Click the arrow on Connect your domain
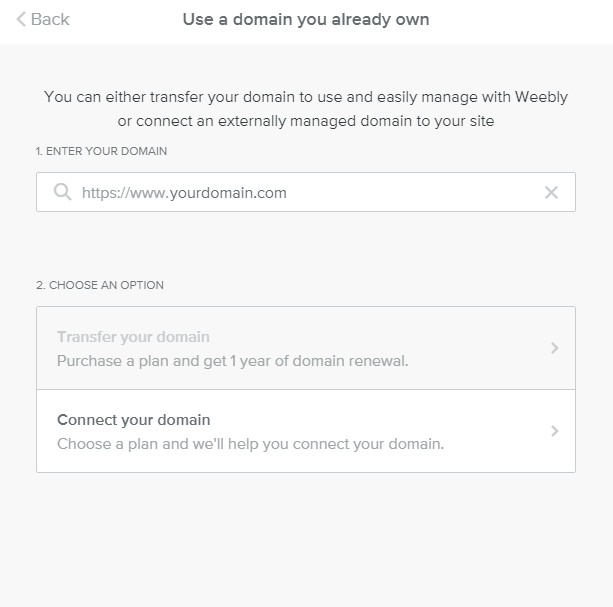 pyautogui.click(x=555, y=431)
